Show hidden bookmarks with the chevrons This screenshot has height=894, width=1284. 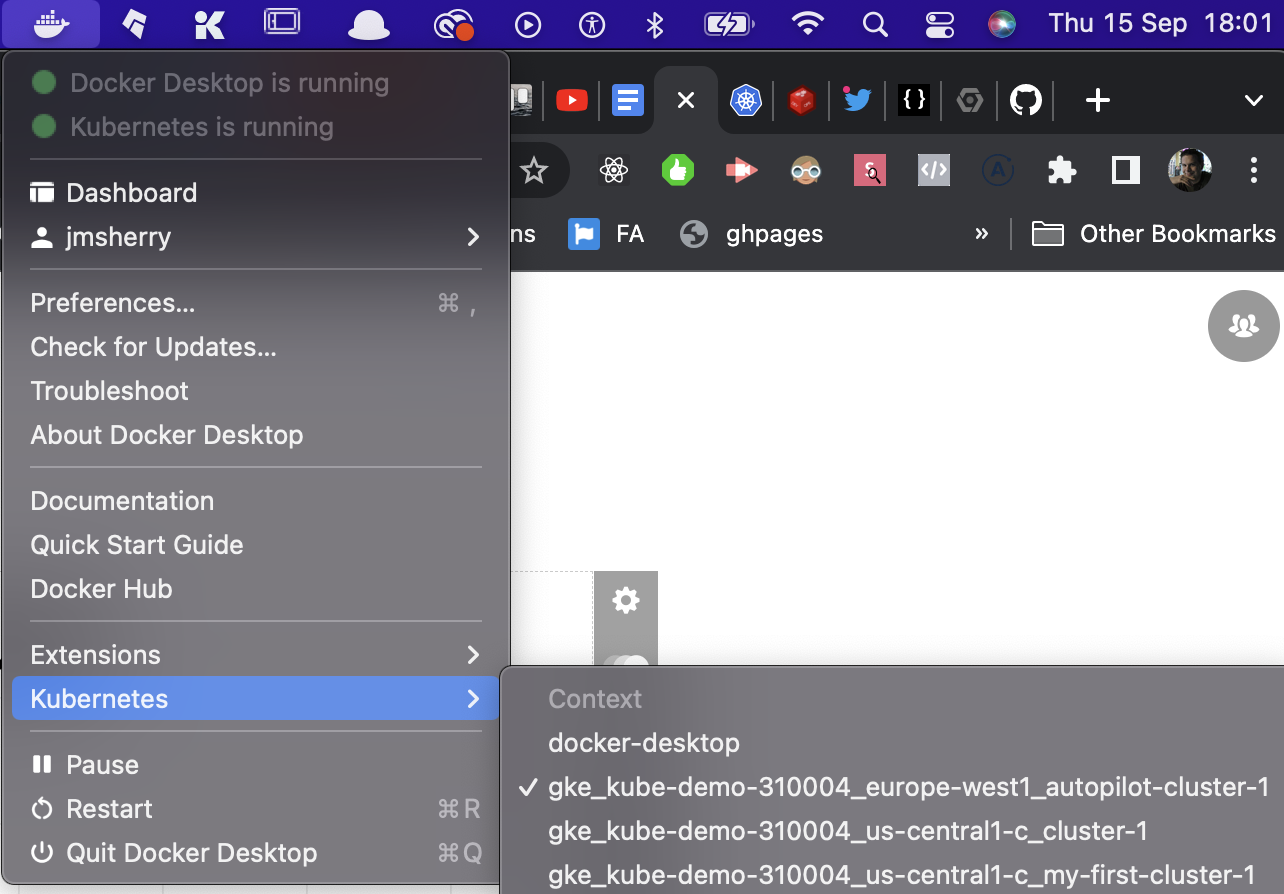pos(981,234)
